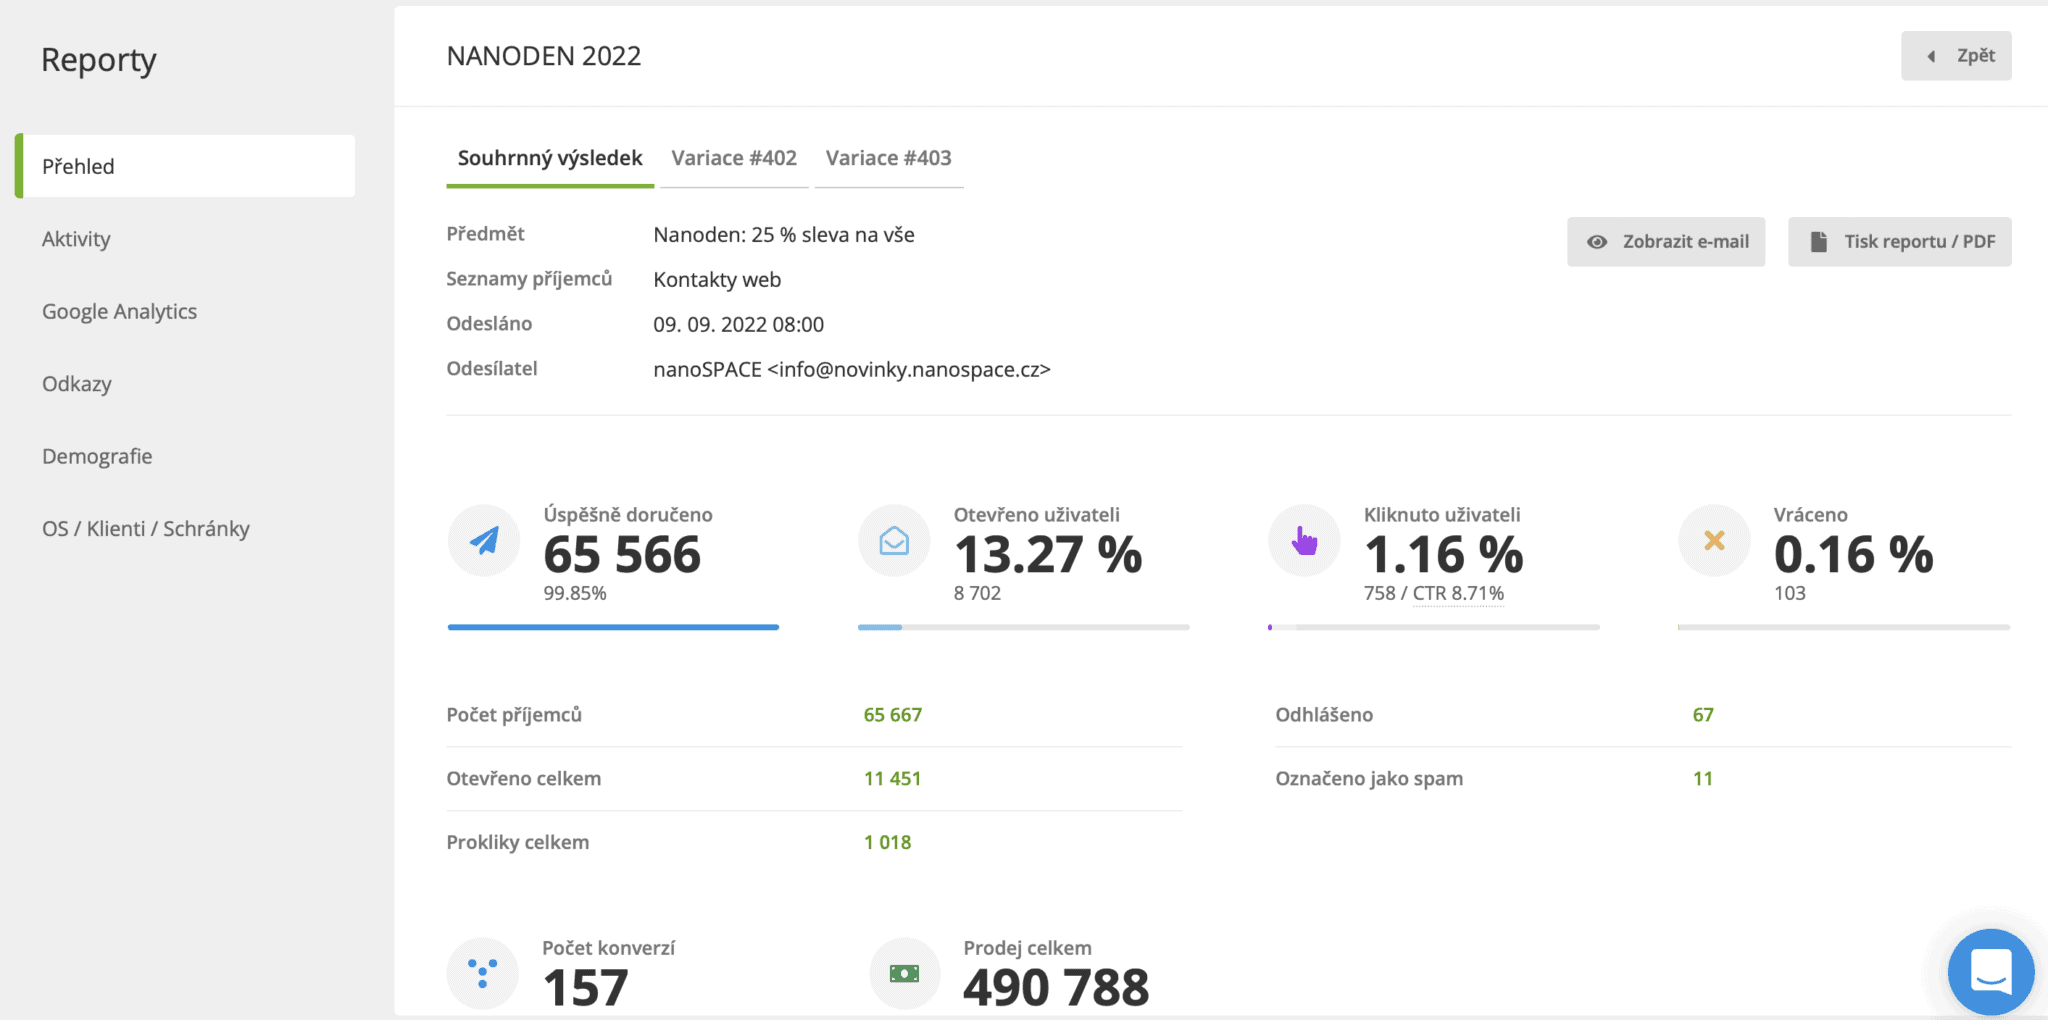Click the CTR 8.71% underlined text
This screenshot has height=1020, width=2048.
pyautogui.click(x=1458, y=593)
